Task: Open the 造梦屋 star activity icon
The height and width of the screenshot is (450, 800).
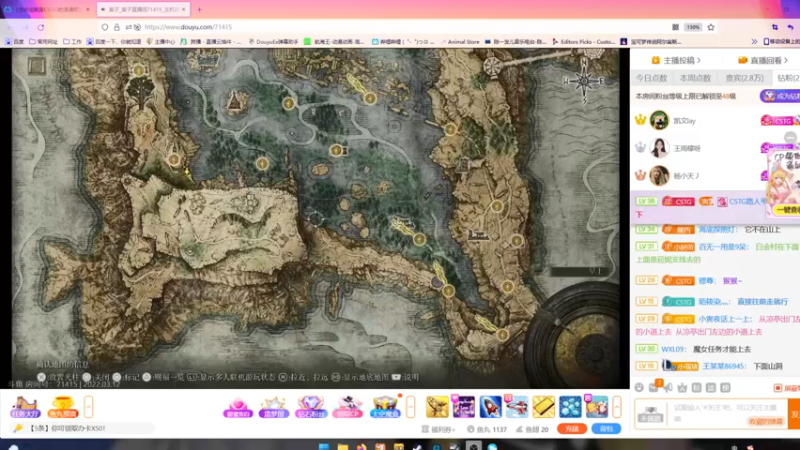Action: pos(274,407)
